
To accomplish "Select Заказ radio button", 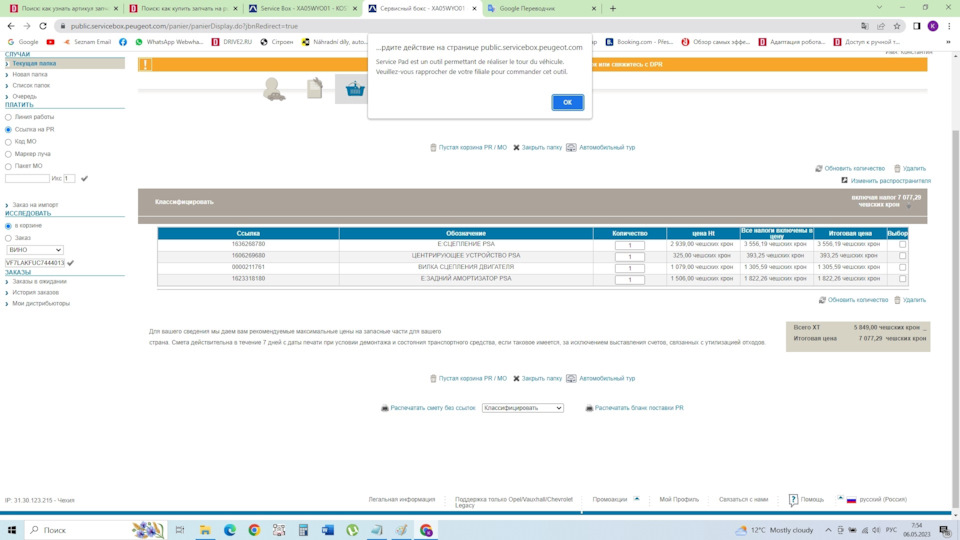I will click(x=8, y=238).
